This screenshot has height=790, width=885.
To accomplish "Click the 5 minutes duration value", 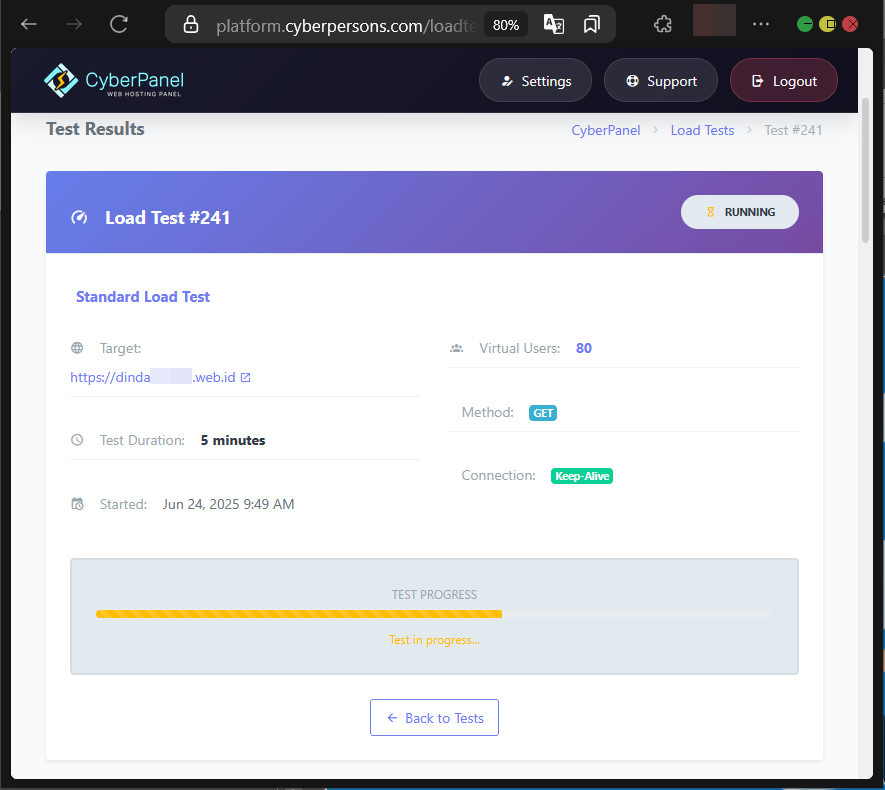I will pos(233,440).
